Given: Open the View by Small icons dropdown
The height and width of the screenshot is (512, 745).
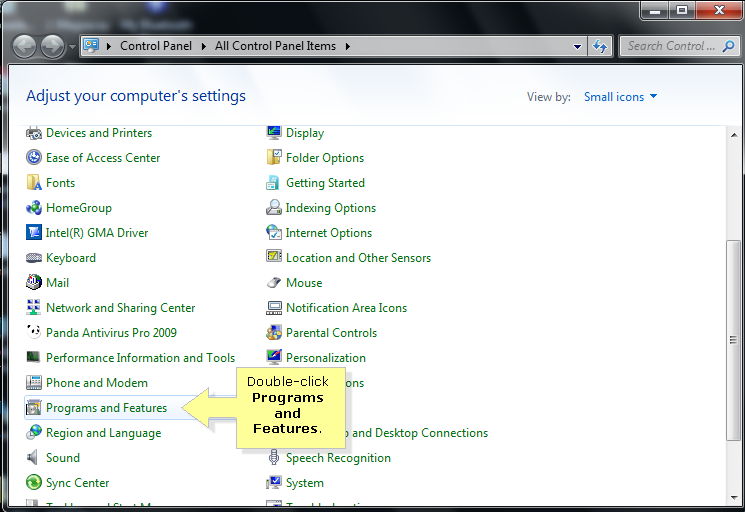Looking at the screenshot, I should point(621,97).
